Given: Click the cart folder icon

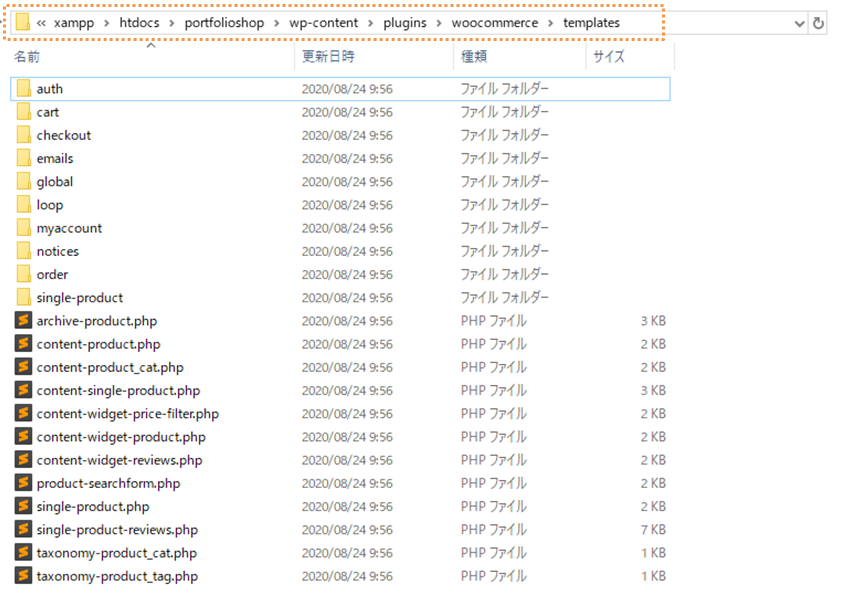Looking at the screenshot, I should (x=23, y=112).
